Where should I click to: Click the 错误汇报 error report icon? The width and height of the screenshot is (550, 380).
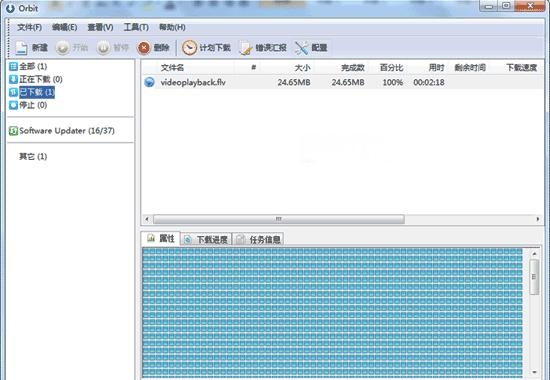[x=246, y=48]
